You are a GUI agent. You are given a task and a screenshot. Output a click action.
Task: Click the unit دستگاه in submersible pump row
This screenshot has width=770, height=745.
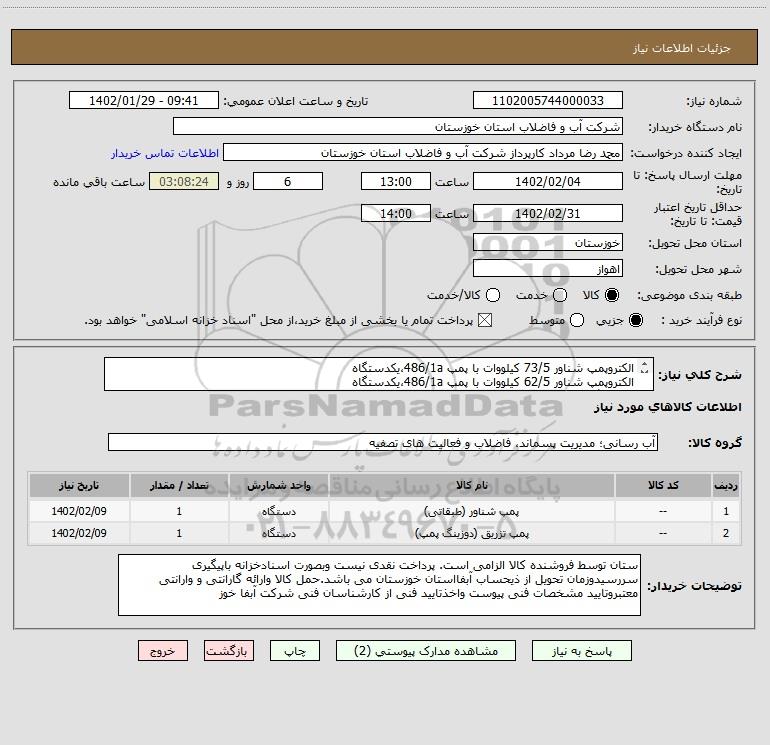coord(278,511)
